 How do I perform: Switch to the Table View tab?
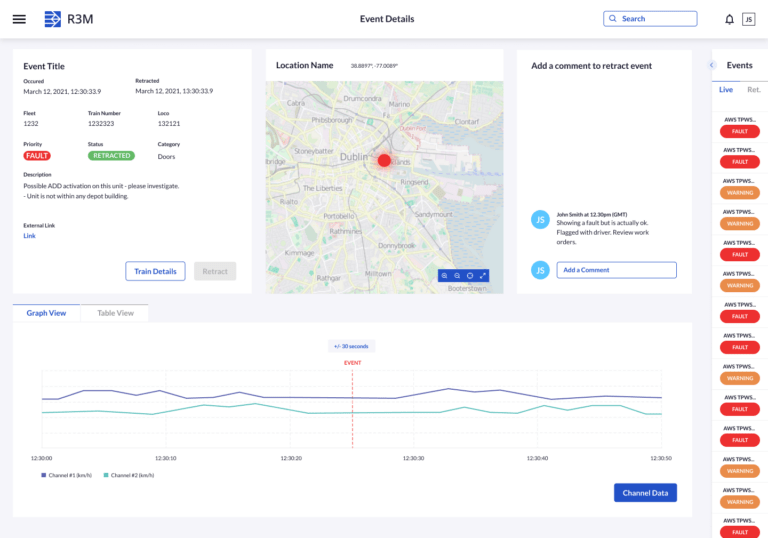click(x=115, y=313)
